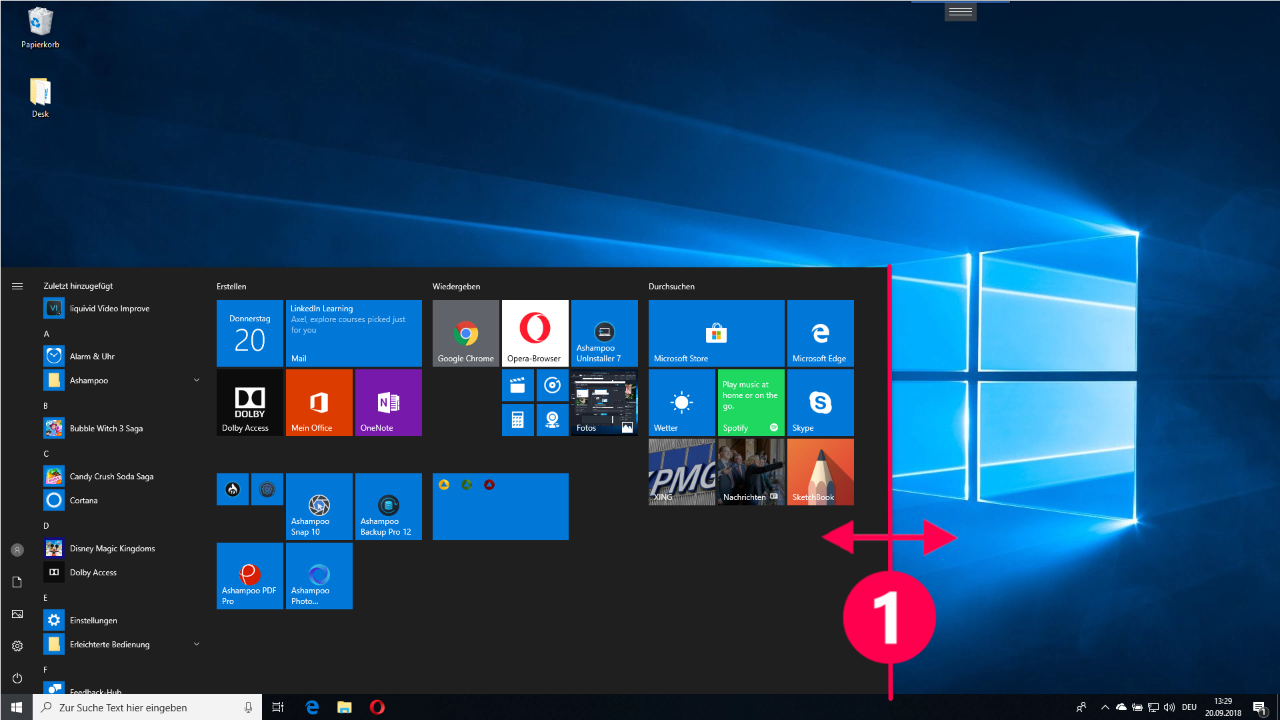Open the small flame icon tile
This screenshot has width=1280, height=720.
232,489
